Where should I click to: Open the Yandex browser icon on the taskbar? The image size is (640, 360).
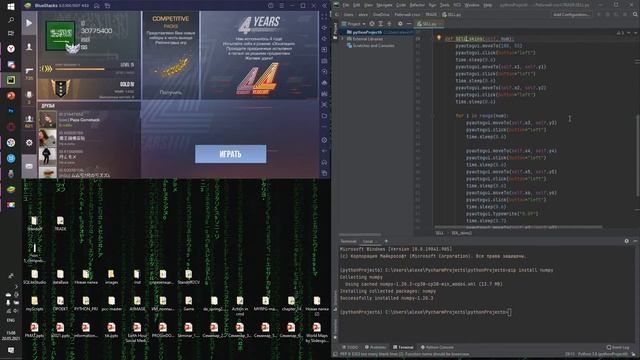11,49
